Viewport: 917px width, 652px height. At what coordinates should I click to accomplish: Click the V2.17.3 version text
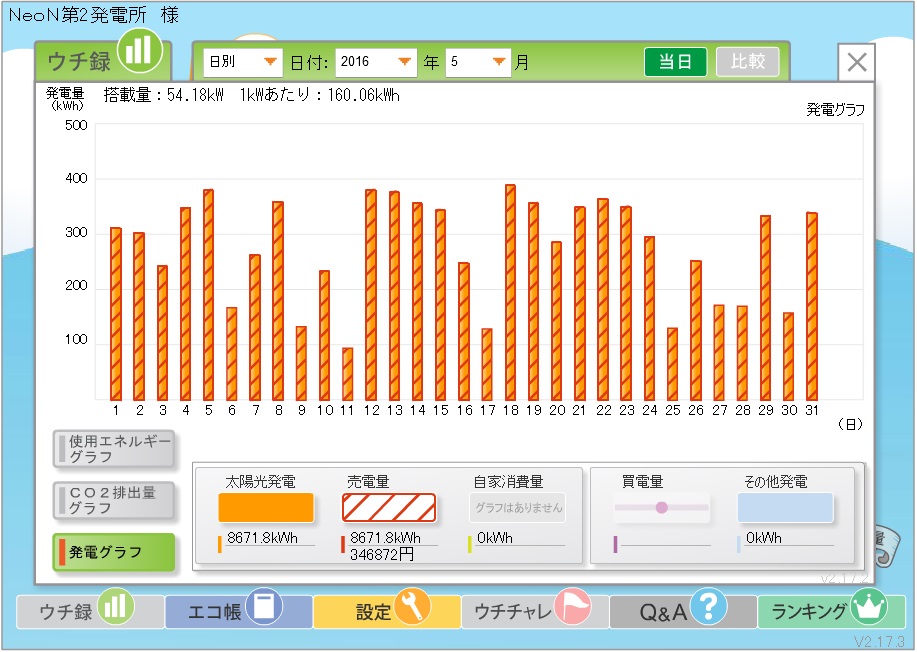[879, 641]
